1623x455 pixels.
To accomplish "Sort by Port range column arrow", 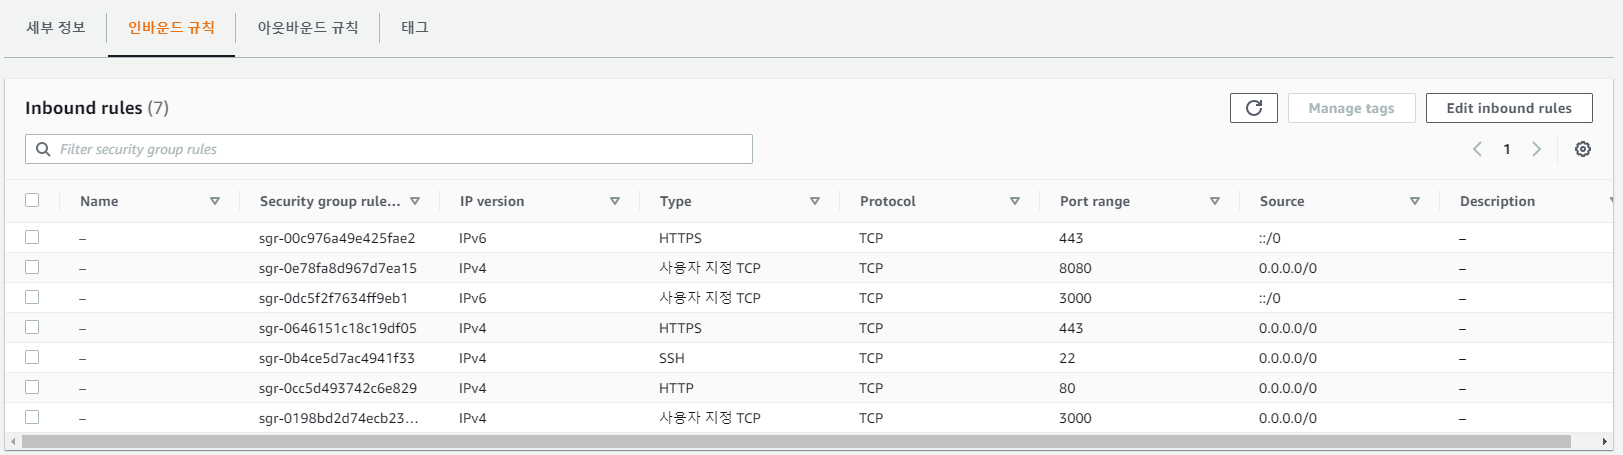I will (x=1214, y=201).
